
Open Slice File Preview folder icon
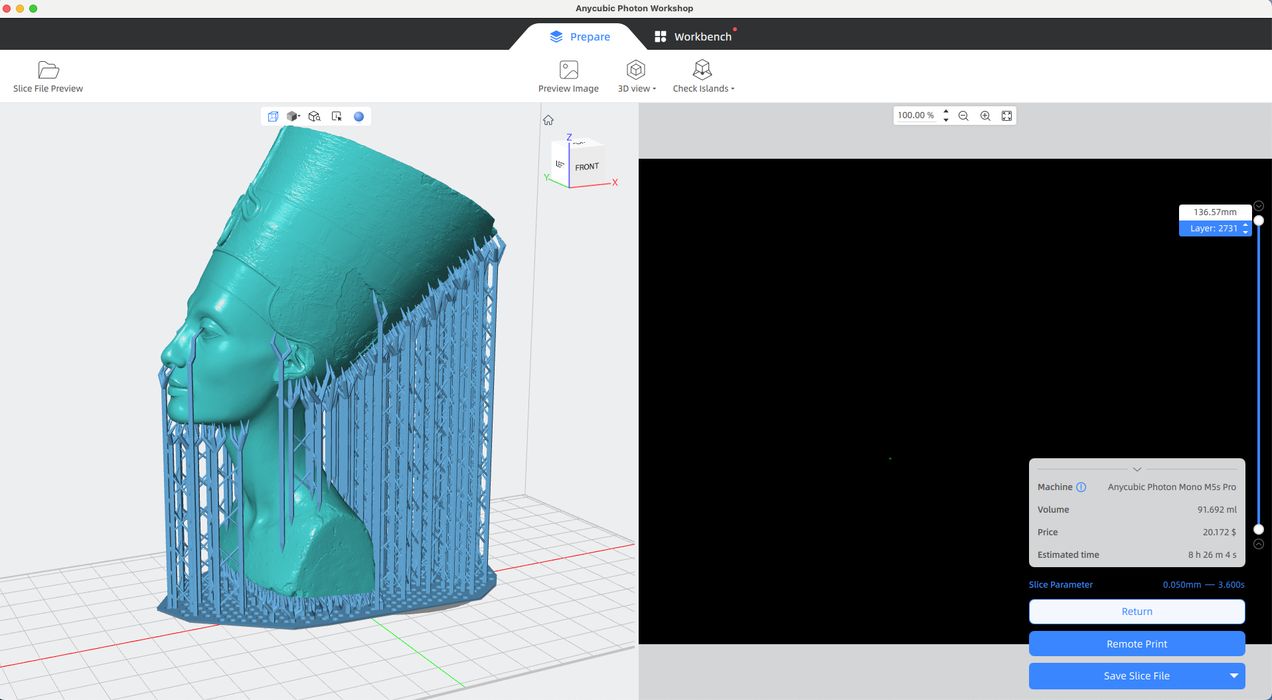point(48,70)
